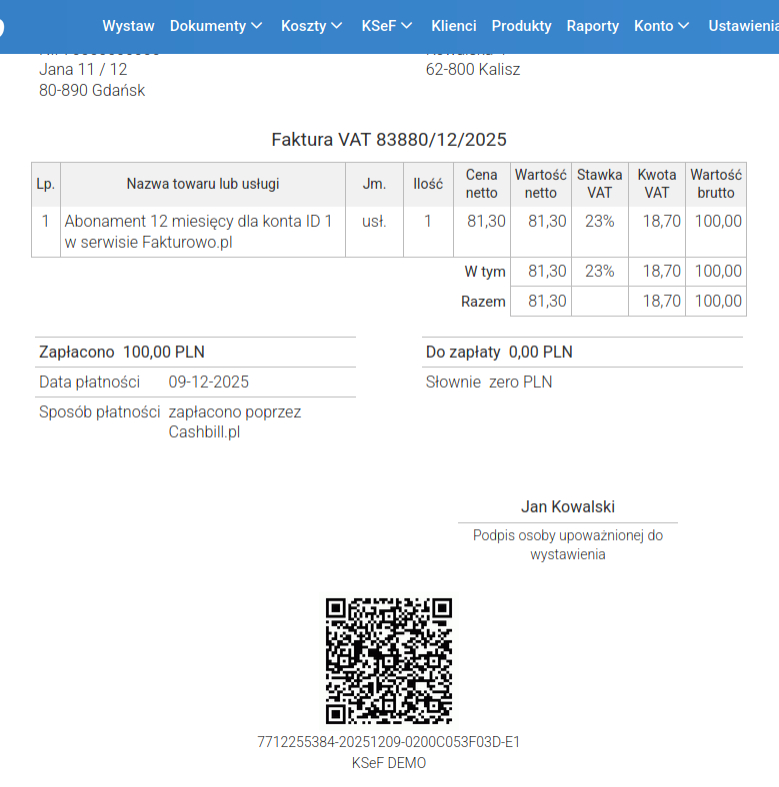The width and height of the screenshot is (779, 787).
Task: Open the Raporty page
Action: (592, 26)
